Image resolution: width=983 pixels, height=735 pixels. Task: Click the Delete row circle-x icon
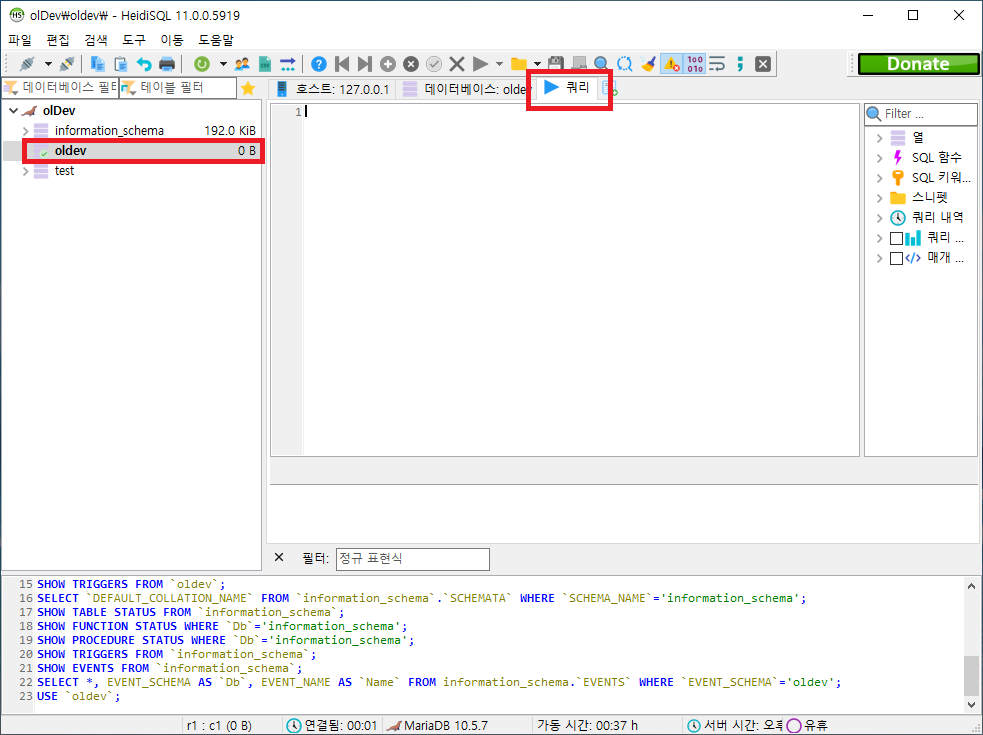[411, 64]
